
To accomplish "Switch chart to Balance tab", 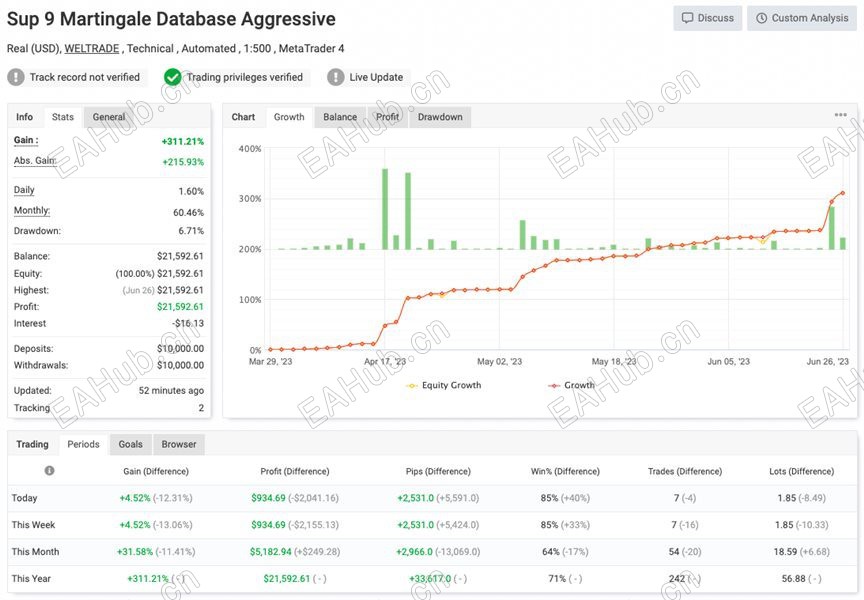I will click(x=340, y=117).
